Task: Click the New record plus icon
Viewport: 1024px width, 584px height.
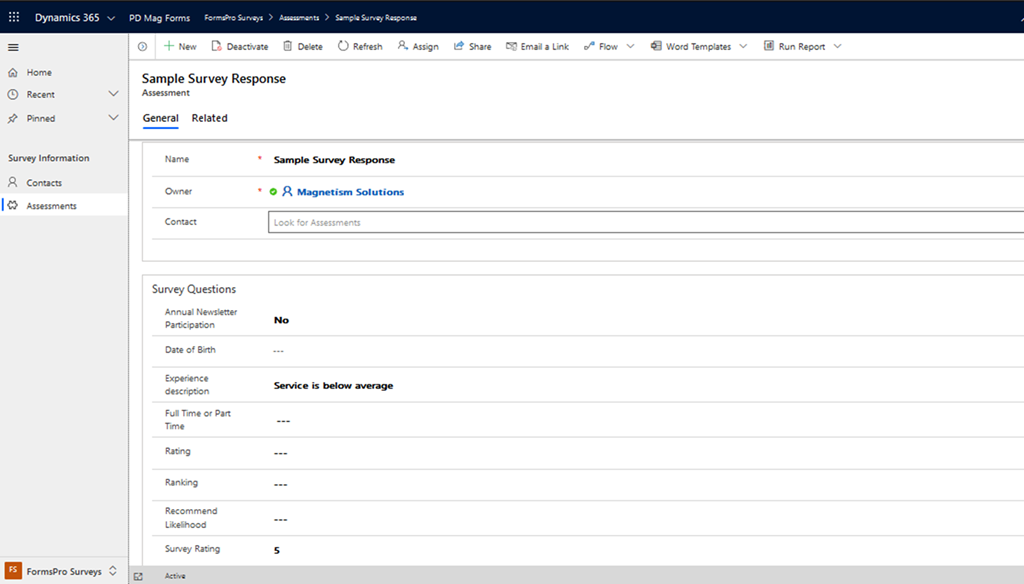Action: coord(169,46)
